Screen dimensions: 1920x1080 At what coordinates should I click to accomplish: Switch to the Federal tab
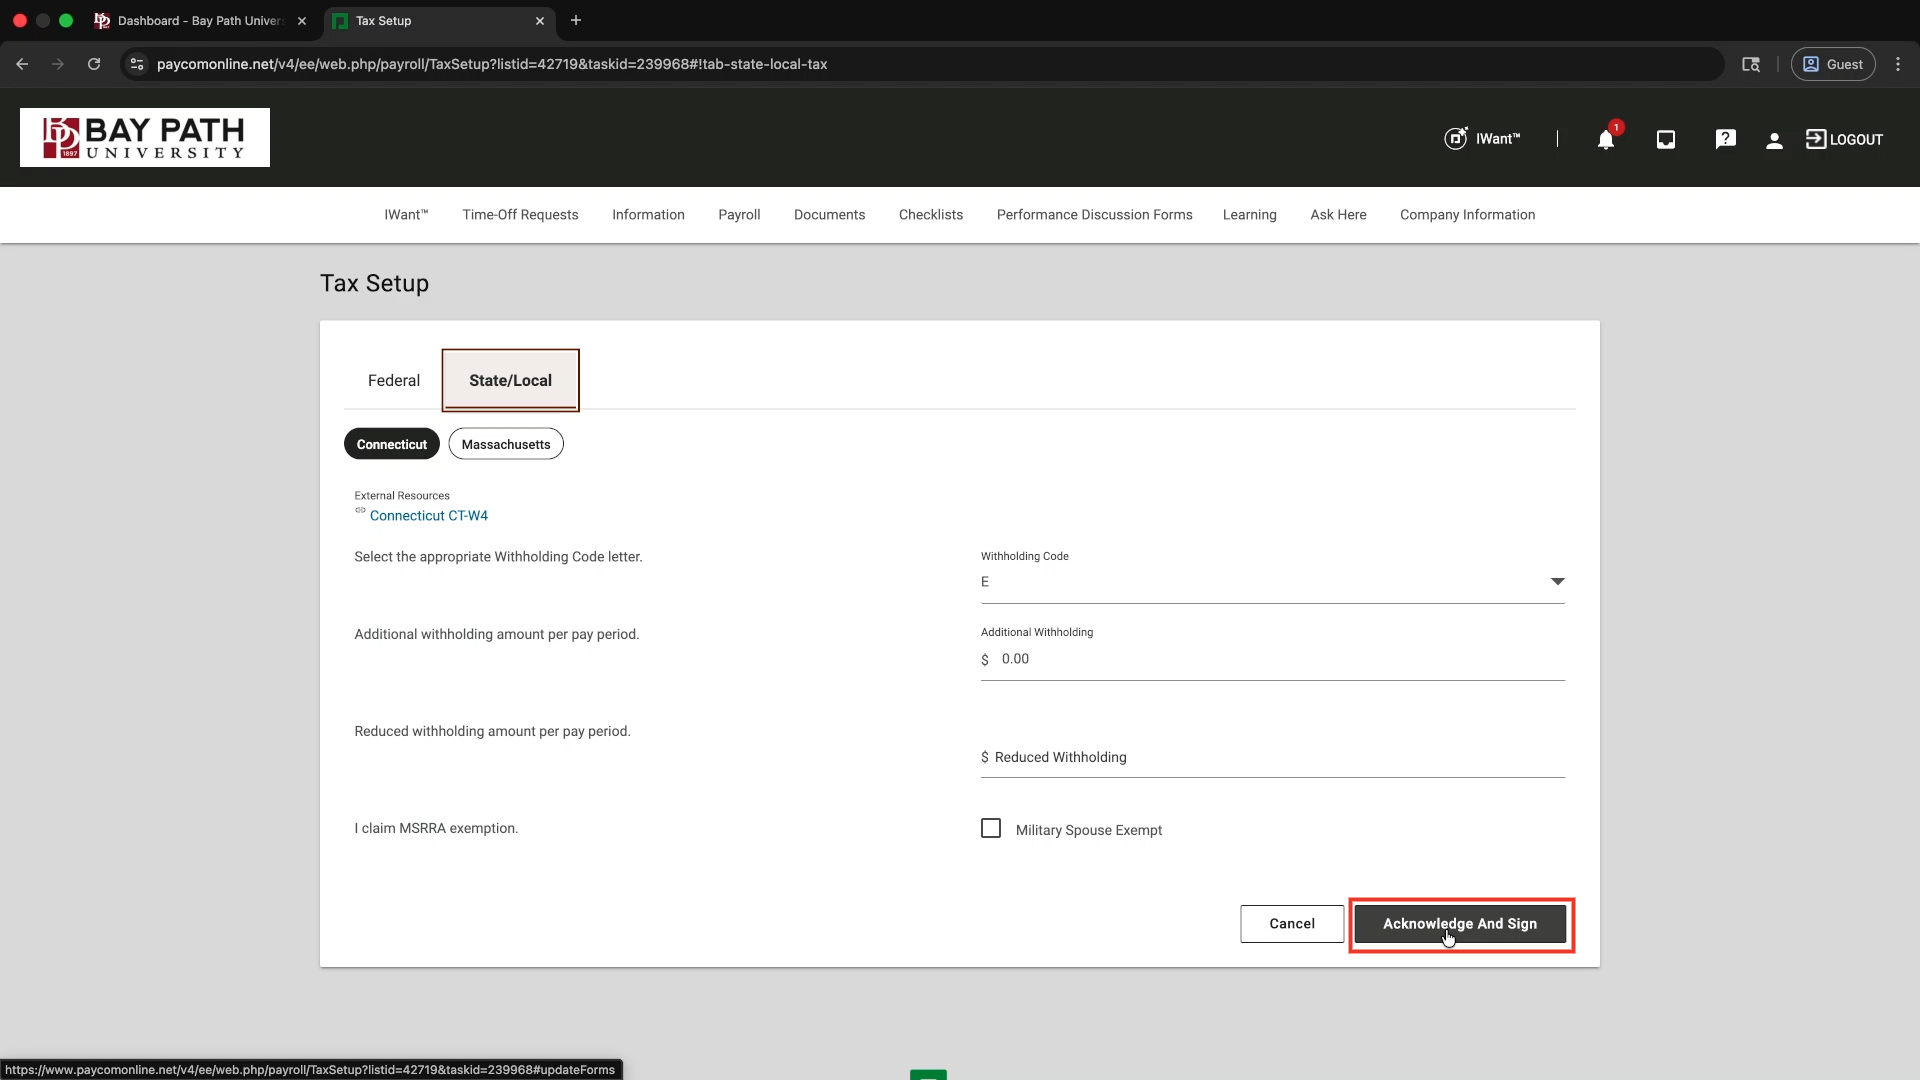(394, 380)
